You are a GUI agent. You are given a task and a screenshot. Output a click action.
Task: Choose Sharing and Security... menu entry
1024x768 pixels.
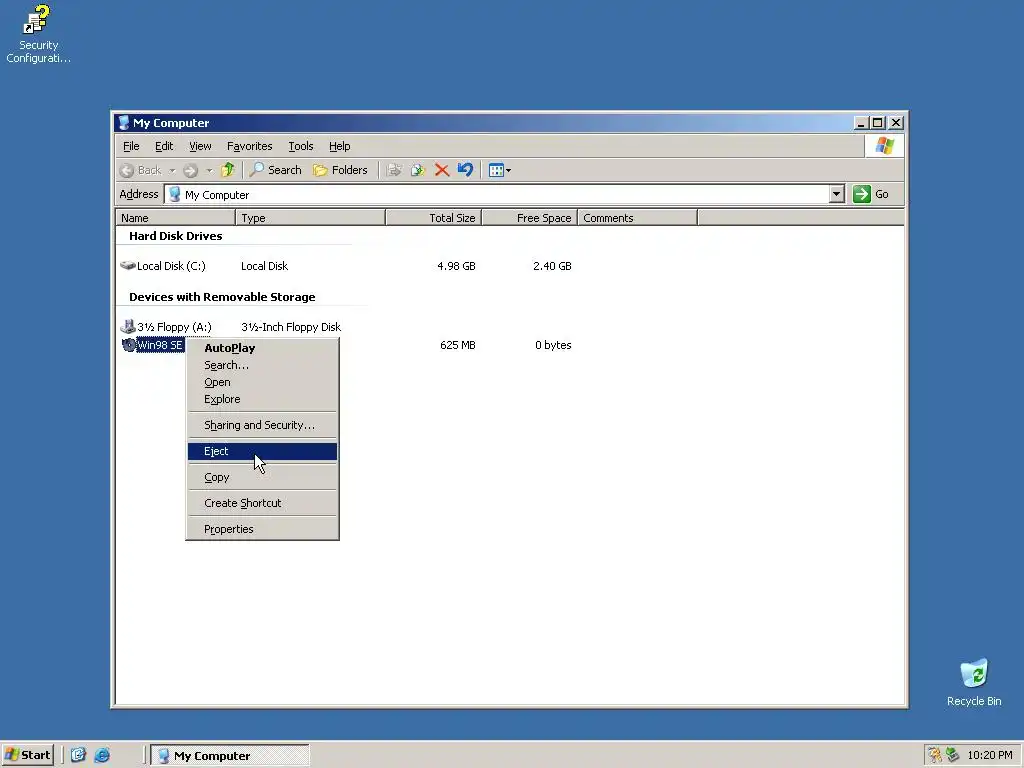click(263, 425)
